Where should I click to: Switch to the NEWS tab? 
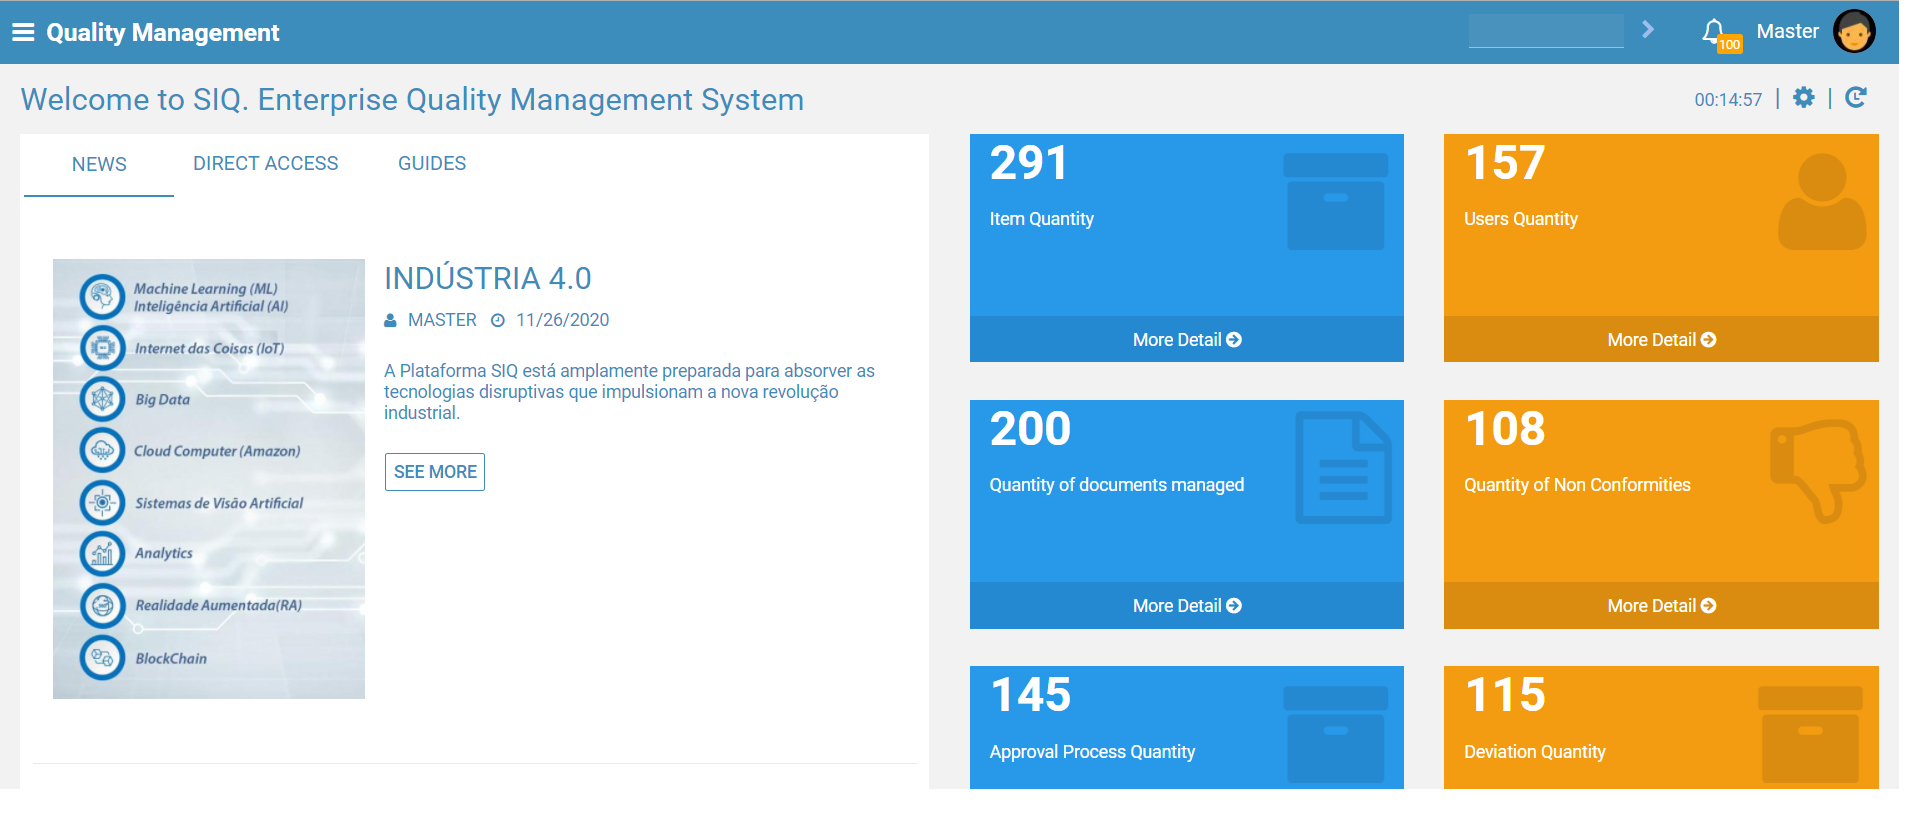tap(99, 164)
